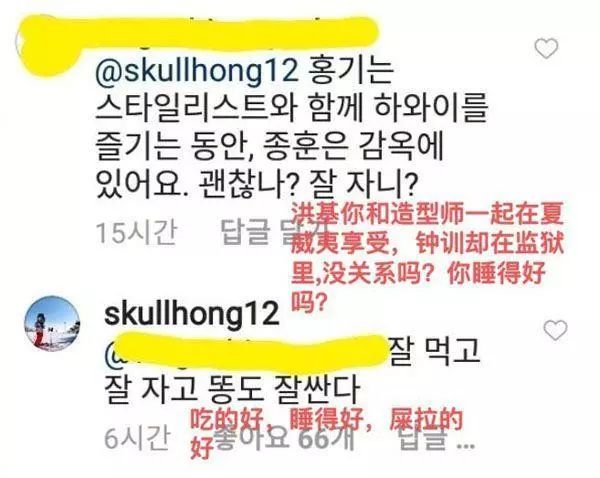This screenshot has width=600, height=478.
Task: Select the 즐기는 동안, 종훈은 감옥에 line
Action: coord(269,146)
